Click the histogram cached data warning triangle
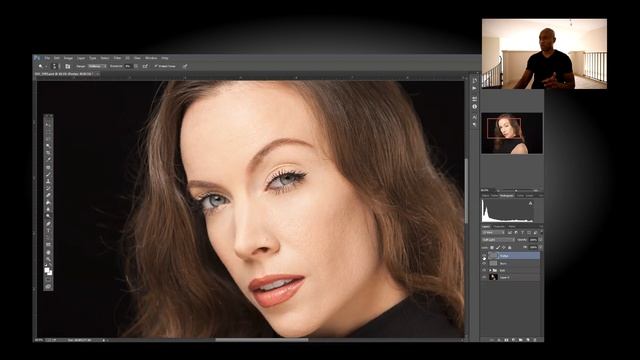640x360 pixels. tap(531, 203)
